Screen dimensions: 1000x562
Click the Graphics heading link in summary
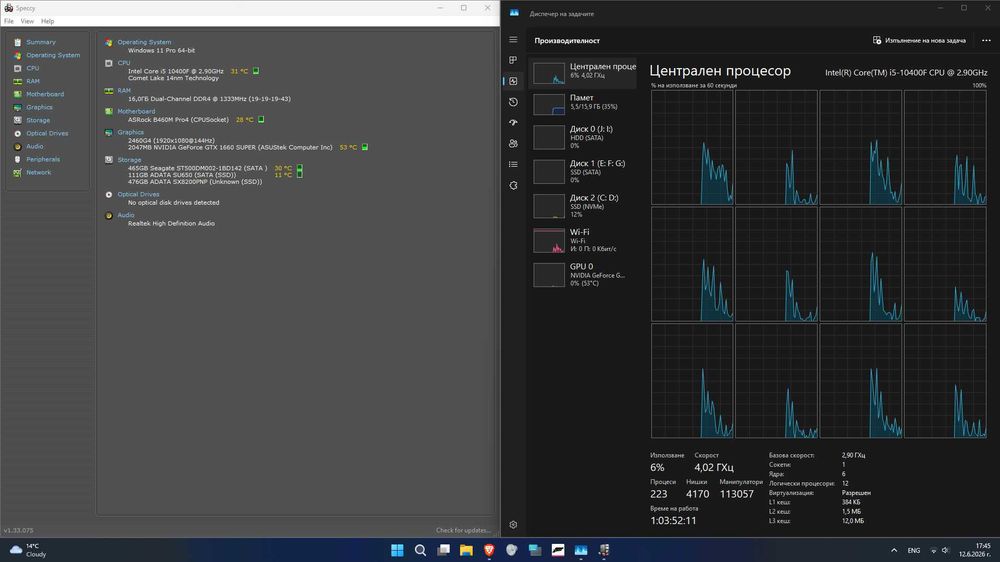click(x=130, y=132)
